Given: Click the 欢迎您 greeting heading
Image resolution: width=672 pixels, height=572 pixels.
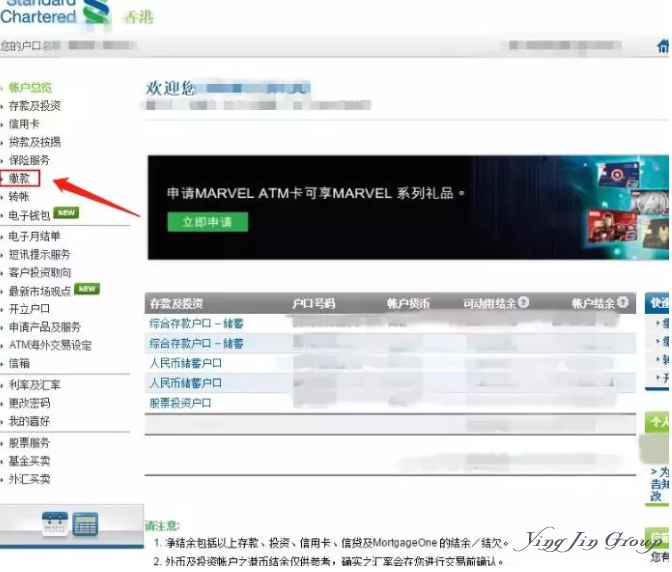Looking at the screenshot, I should 171,88.
